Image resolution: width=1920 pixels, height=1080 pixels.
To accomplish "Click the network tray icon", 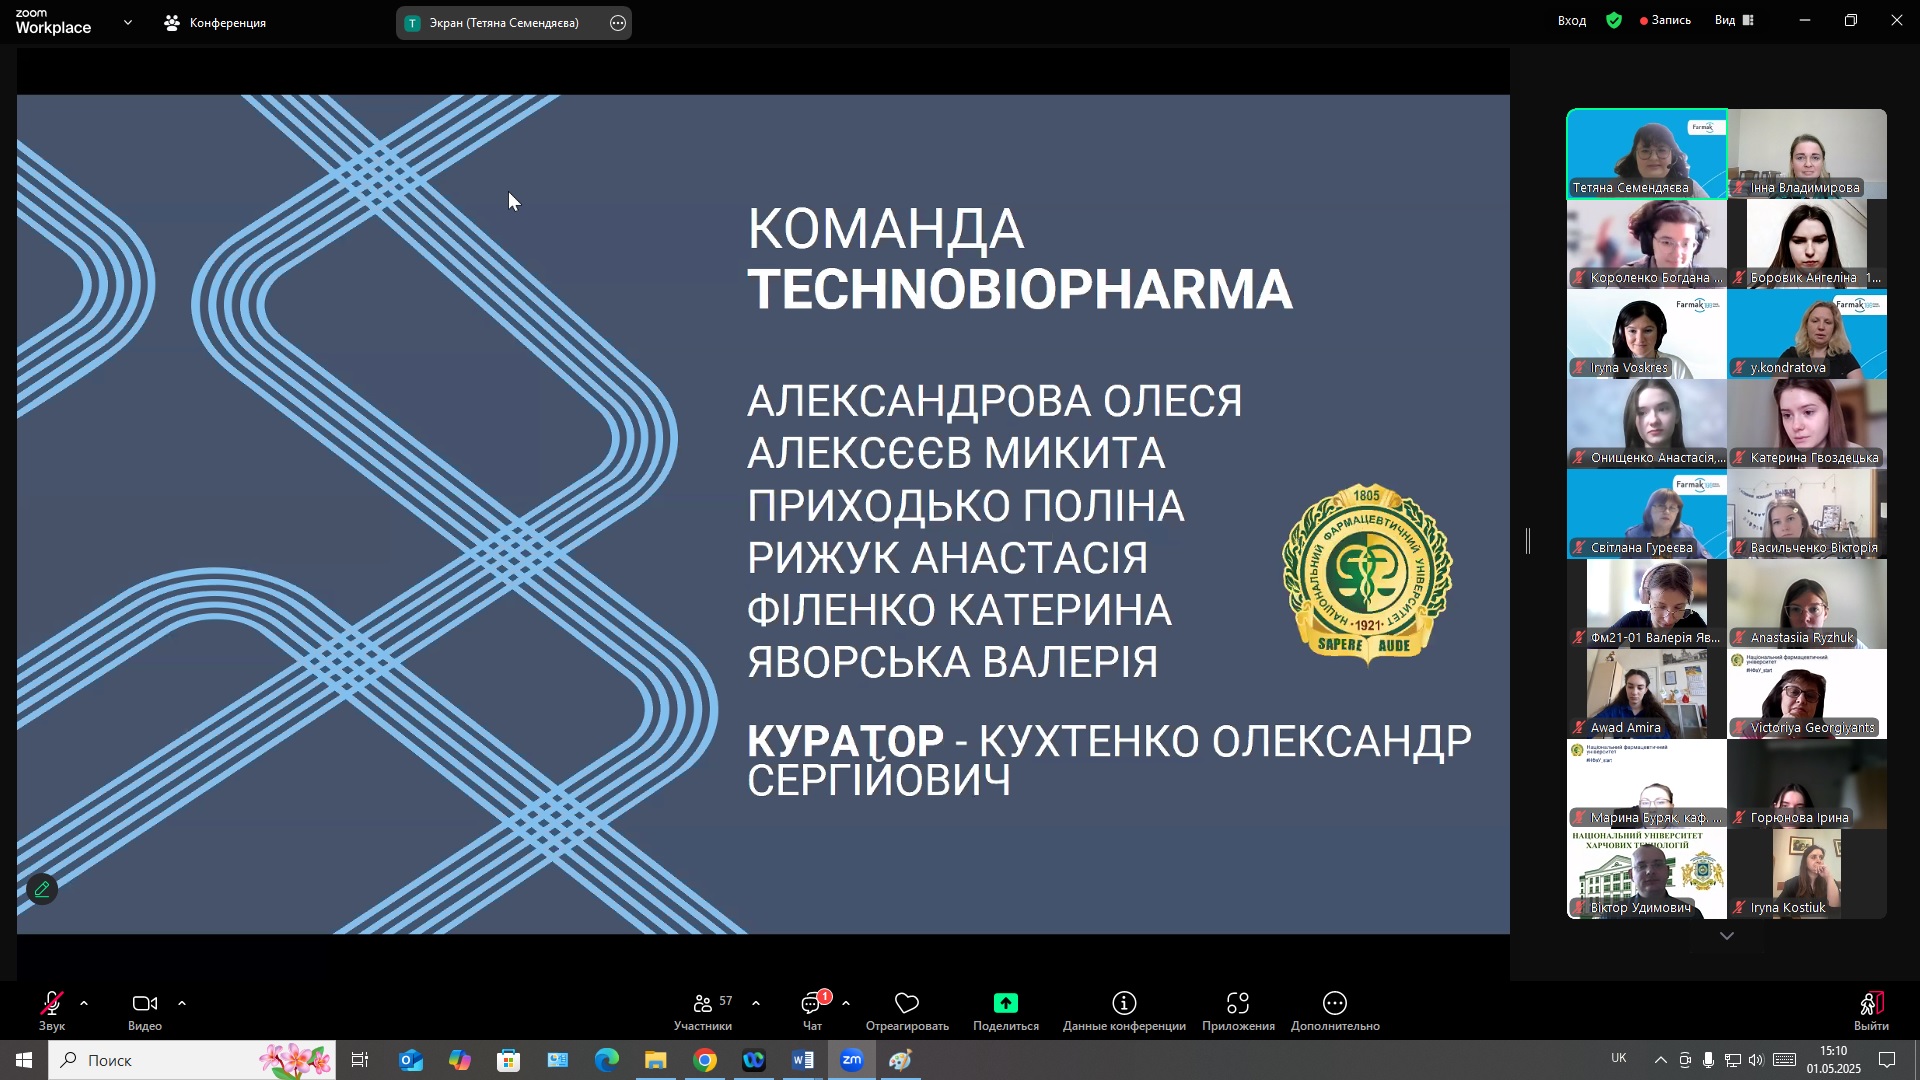I will 1733,1060.
